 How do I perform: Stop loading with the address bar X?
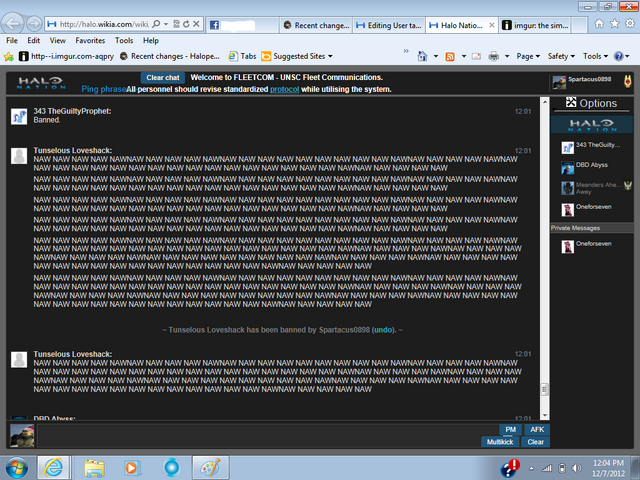(196, 24)
